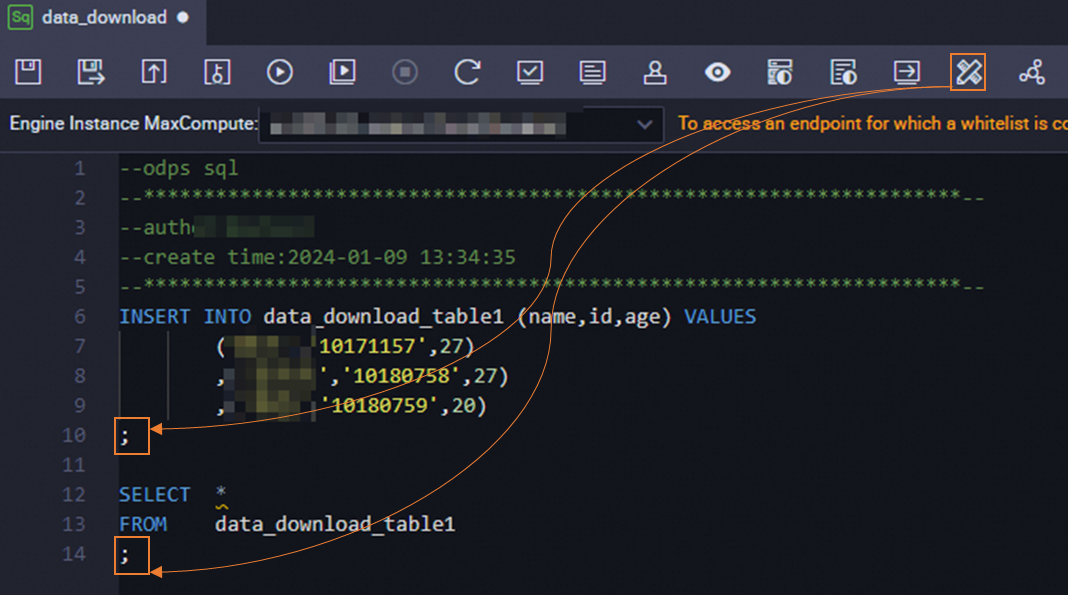This screenshot has width=1068, height=595.
Task: Open the log view lines icon
Action: (x=593, y=71)
